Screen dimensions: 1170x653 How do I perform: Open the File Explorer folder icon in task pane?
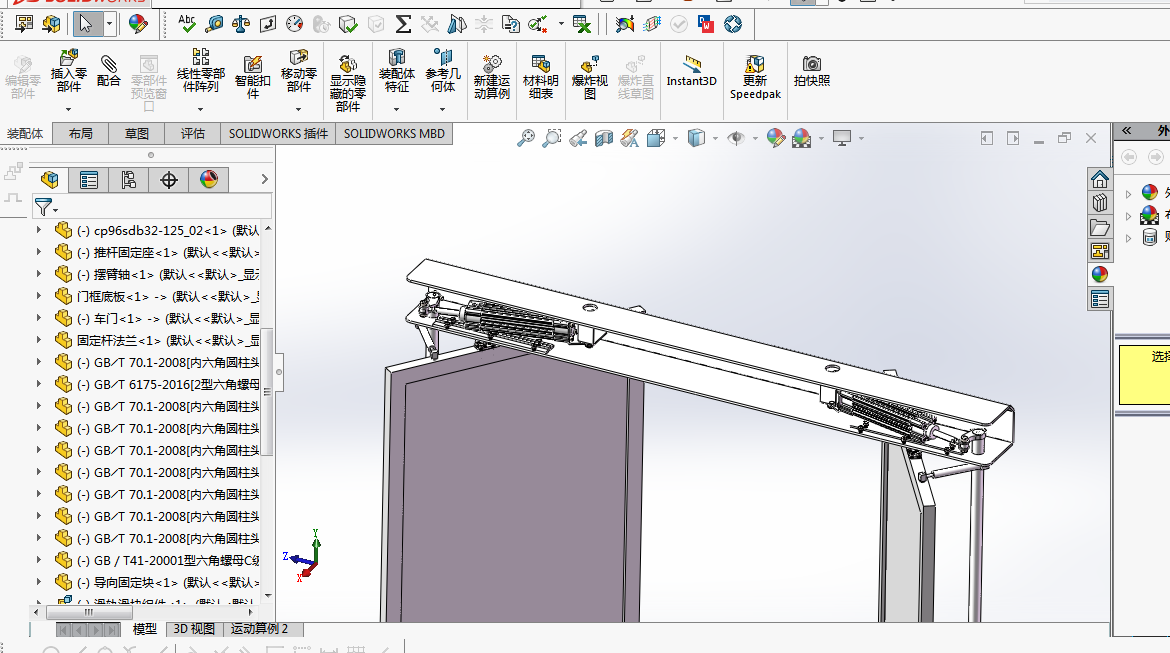point(1100,227)
